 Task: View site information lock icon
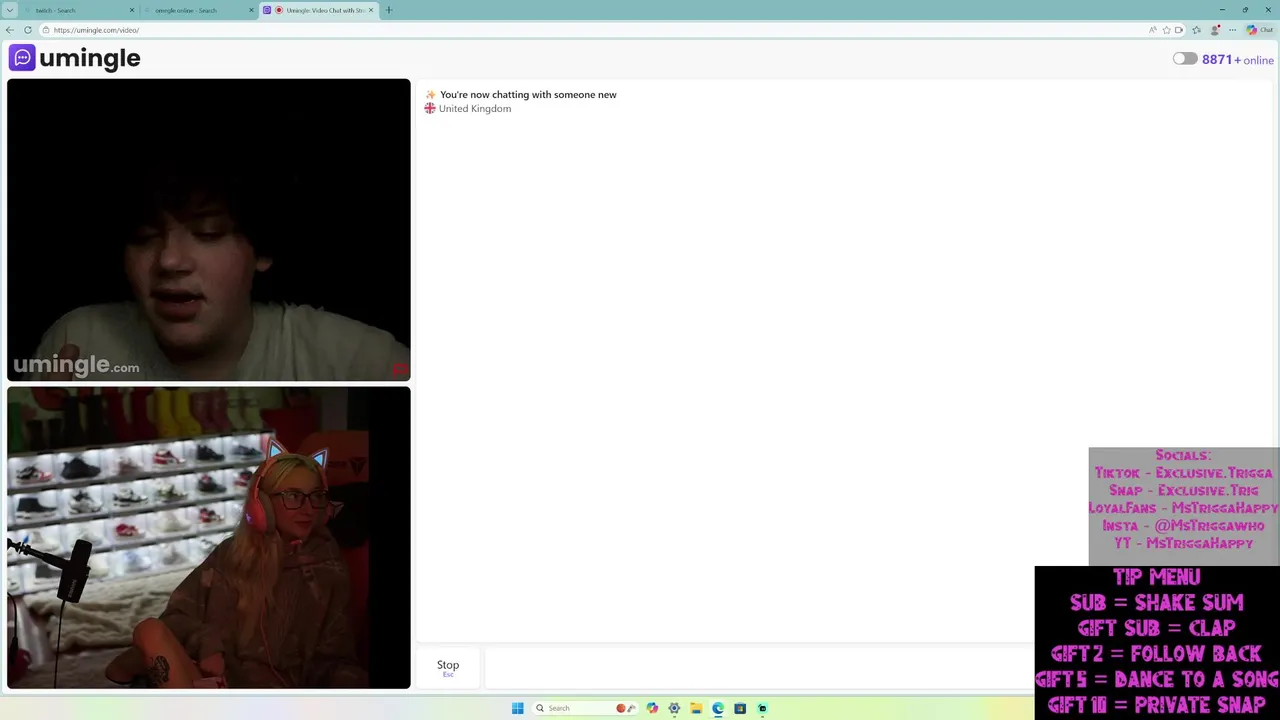tap(46, 30)
